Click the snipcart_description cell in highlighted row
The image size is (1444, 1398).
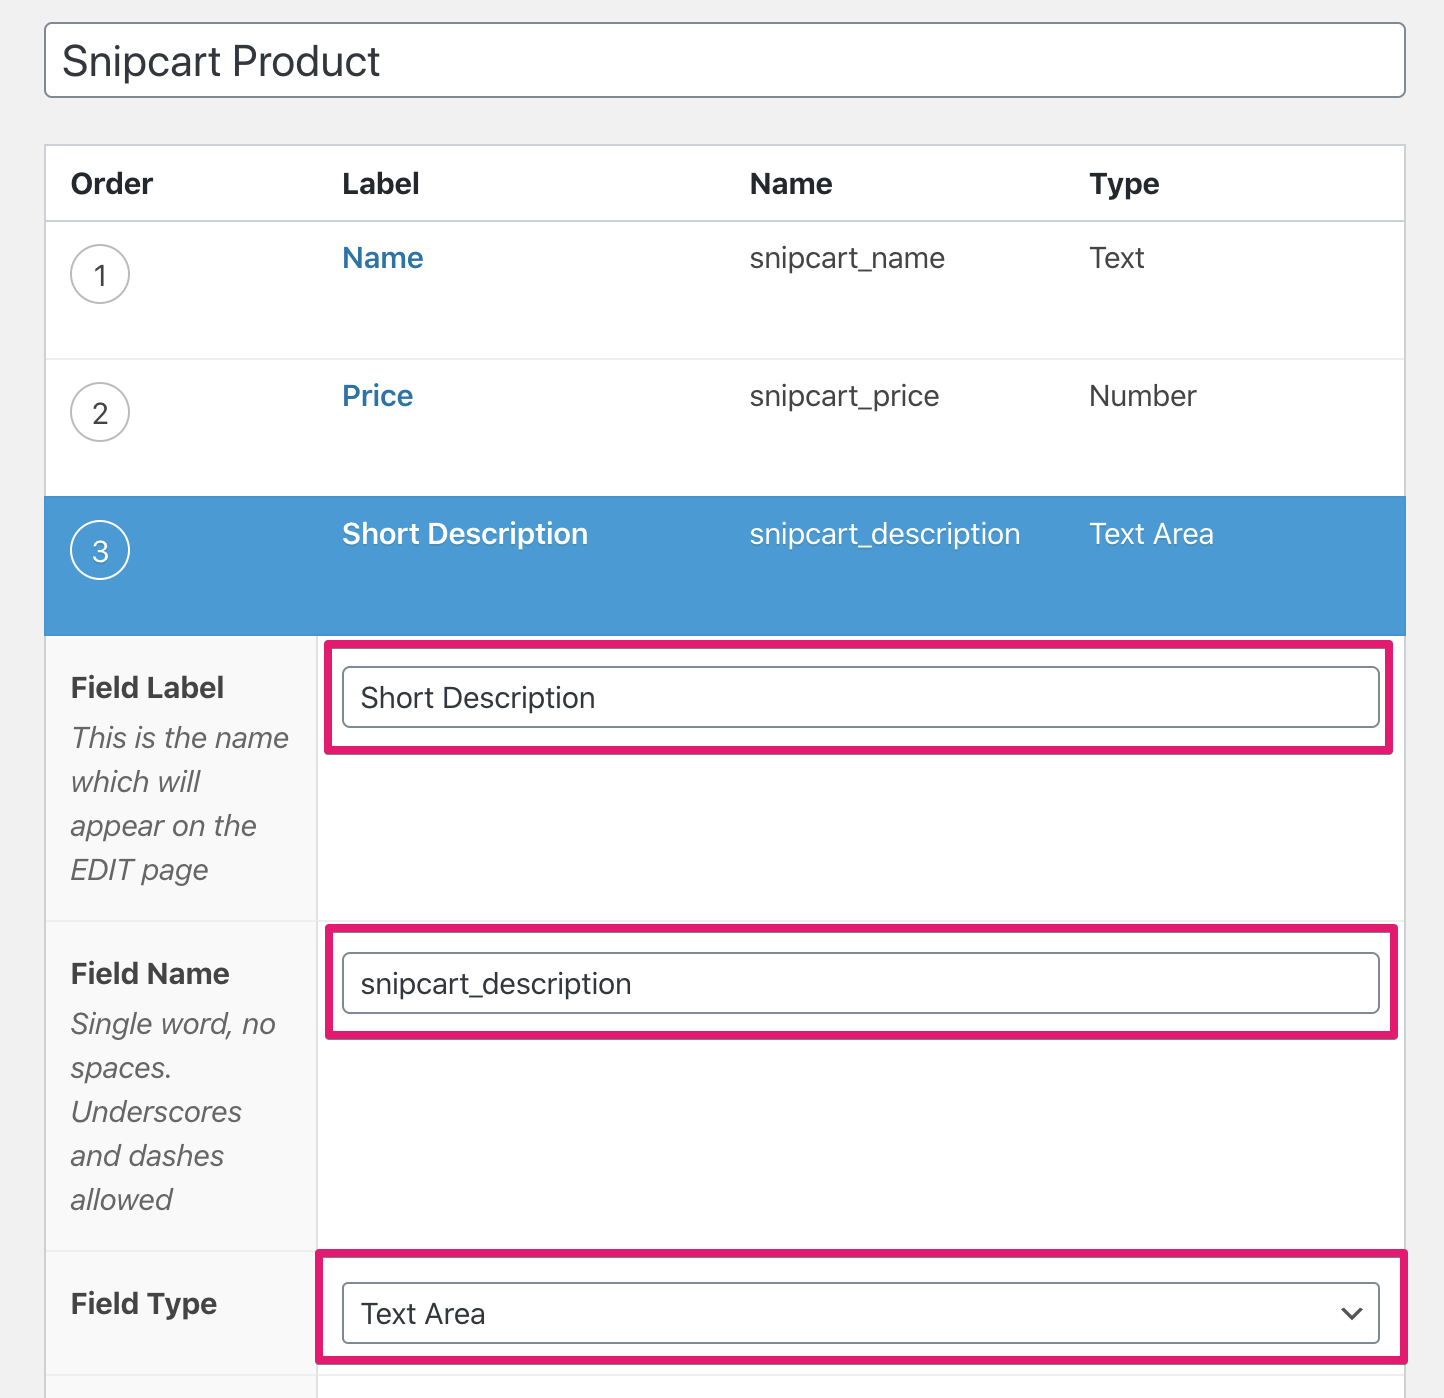(885, 534)
